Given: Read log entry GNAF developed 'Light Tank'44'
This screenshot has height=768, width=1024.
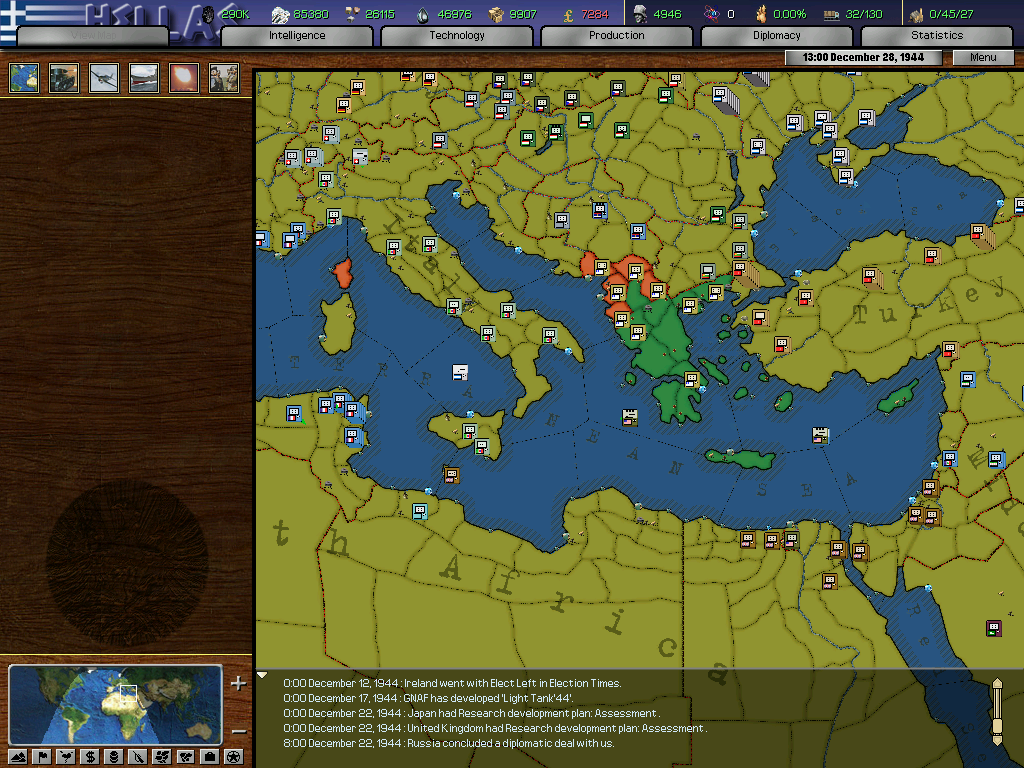Looking at the screenshot, I should 428,698.
